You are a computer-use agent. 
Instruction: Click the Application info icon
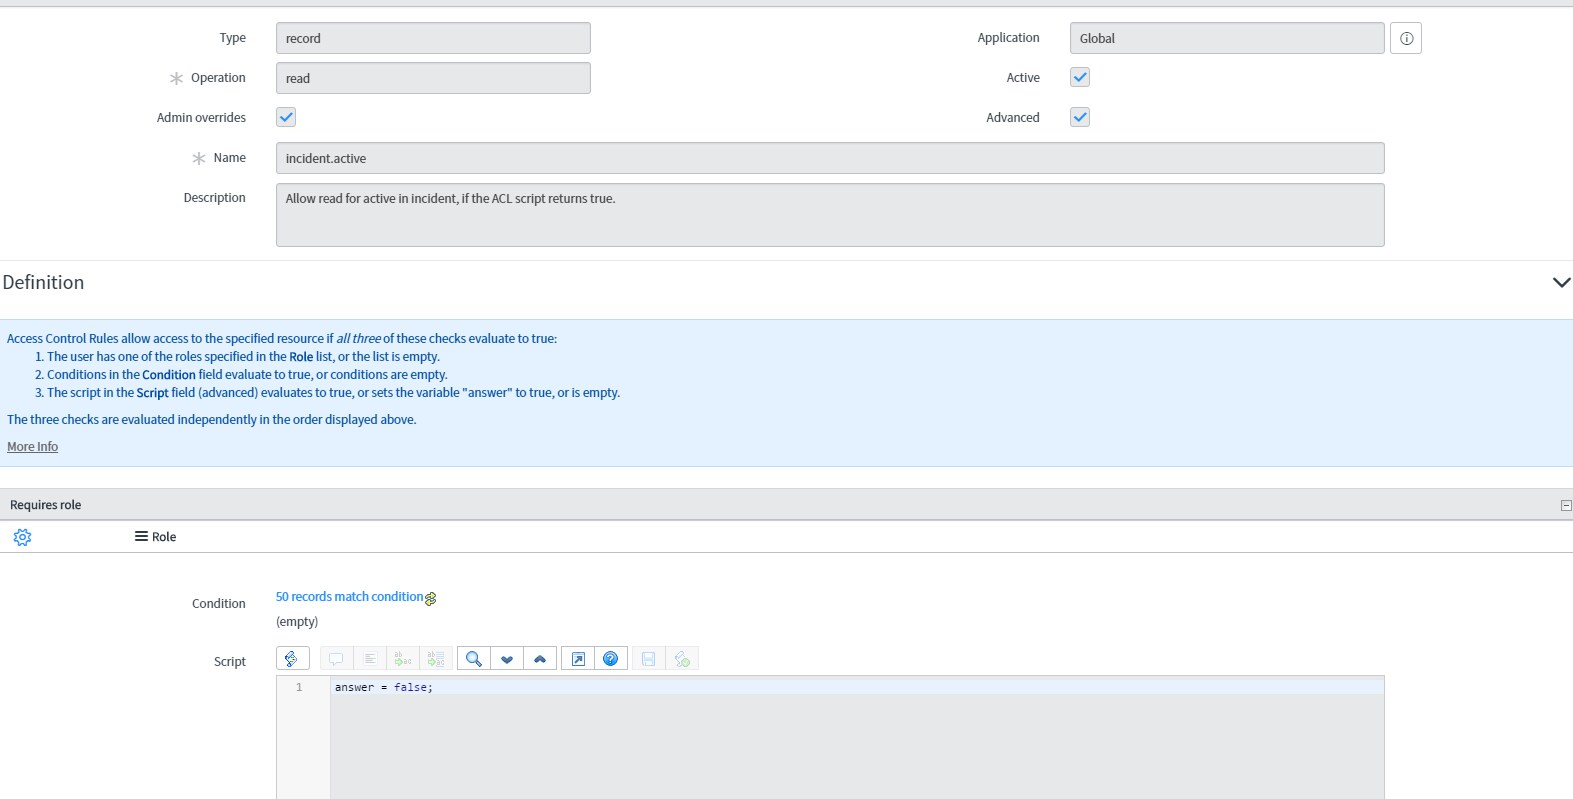pos(1406,38)
